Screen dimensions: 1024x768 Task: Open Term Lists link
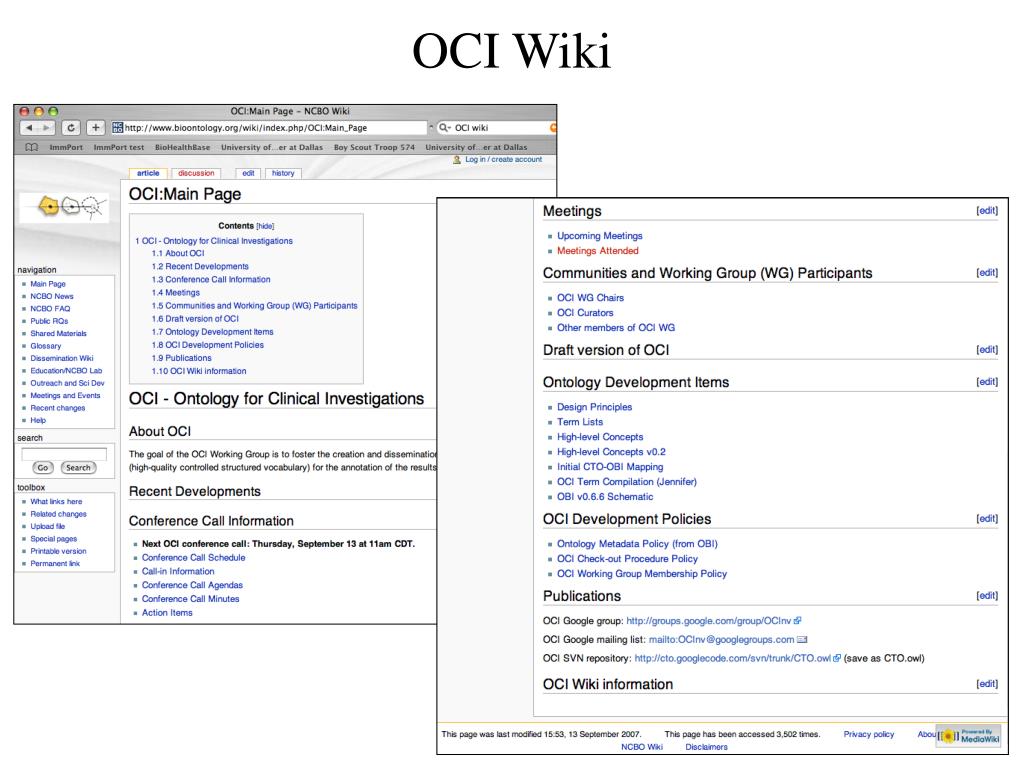tap(580, 422)
